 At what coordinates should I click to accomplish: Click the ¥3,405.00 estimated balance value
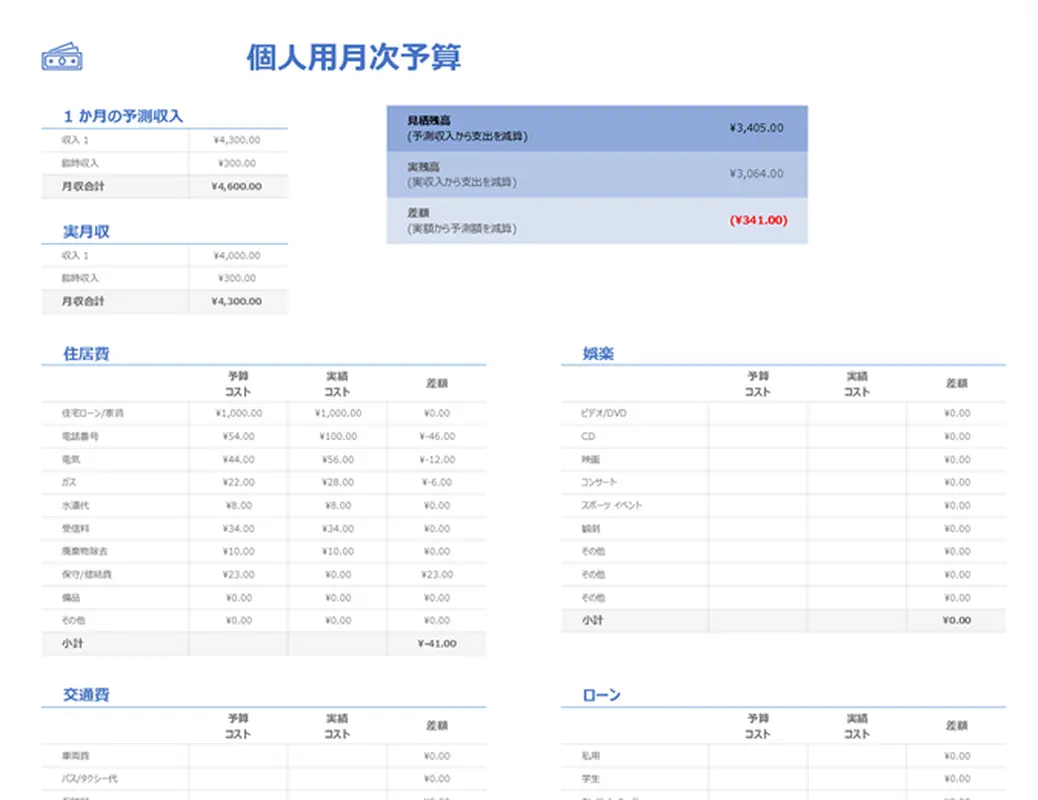pyautogui.click(x=757, y=127)
